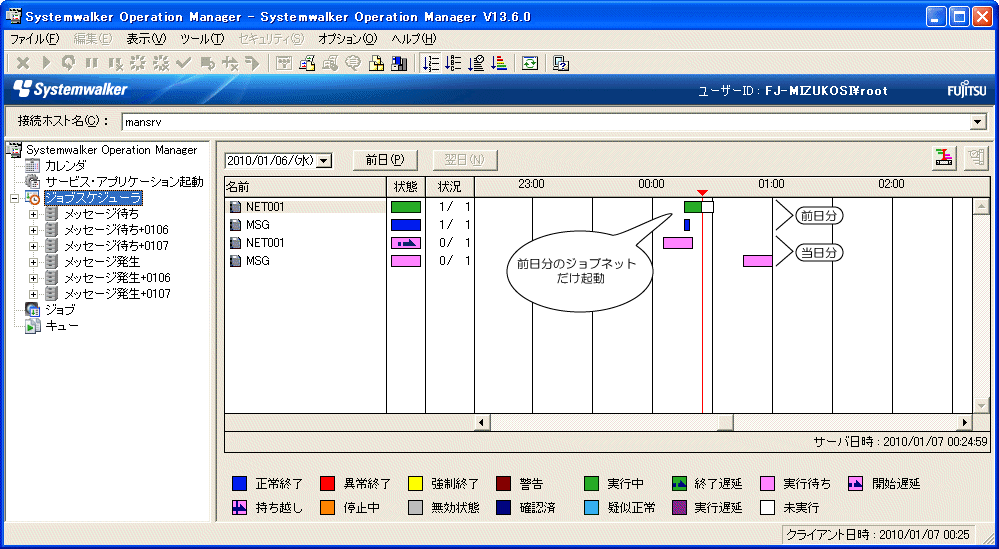Sort list by scheduled time icon

tap(476, 63)
